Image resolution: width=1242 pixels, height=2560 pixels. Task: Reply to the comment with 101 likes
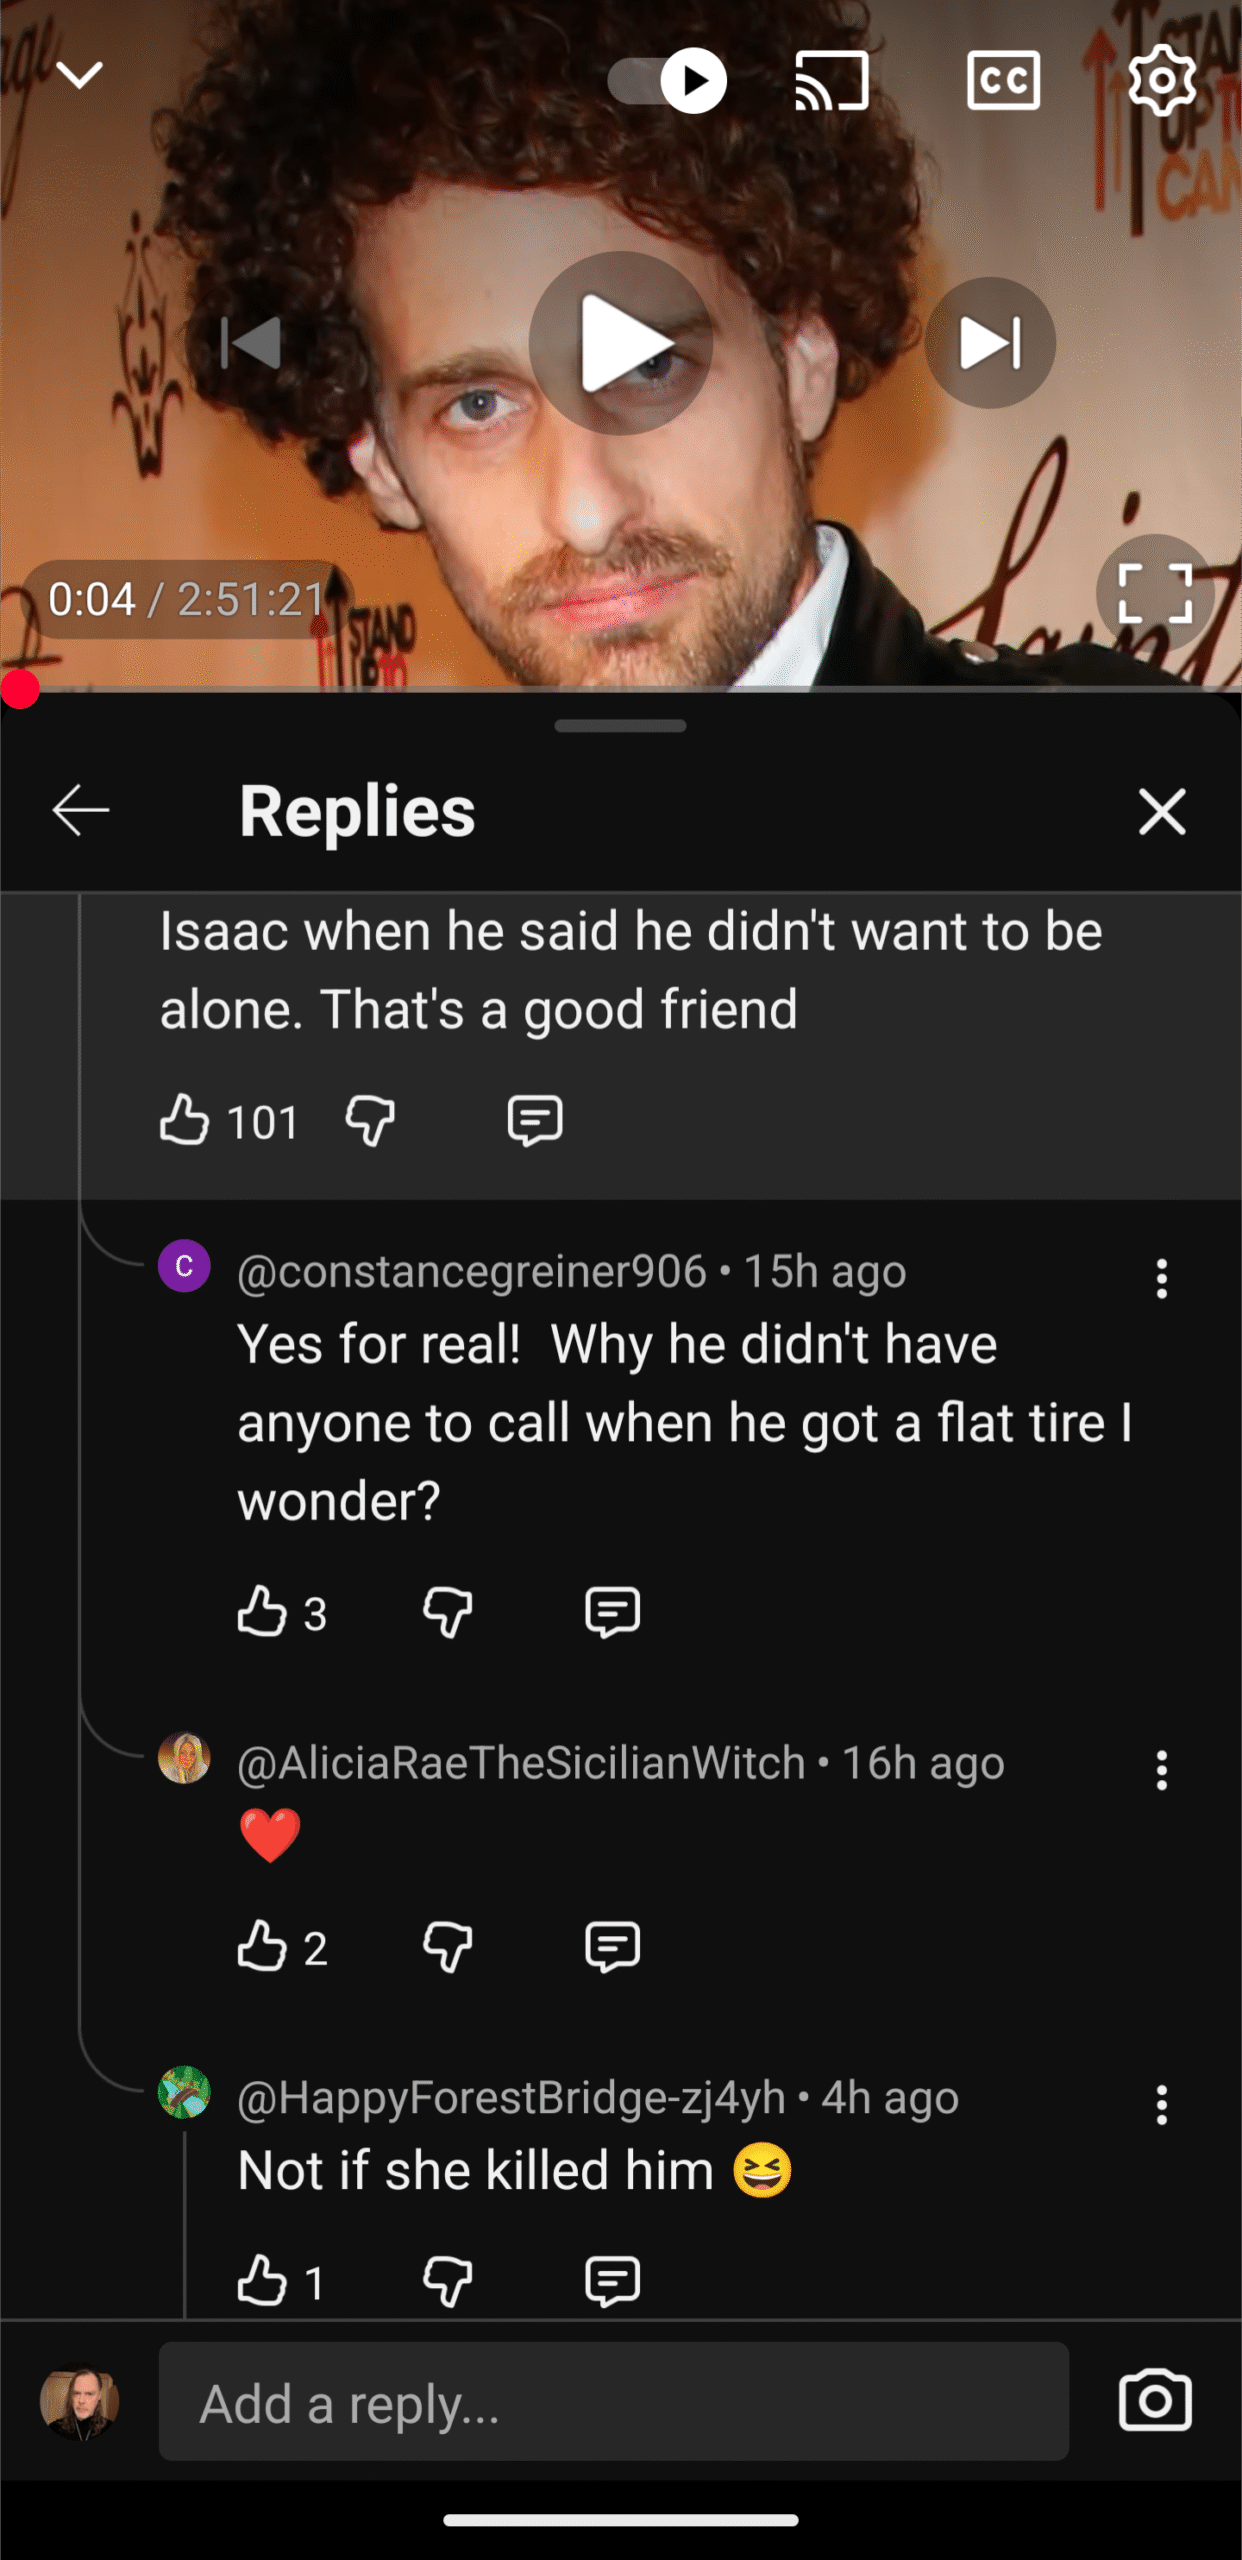point(535,1119)
